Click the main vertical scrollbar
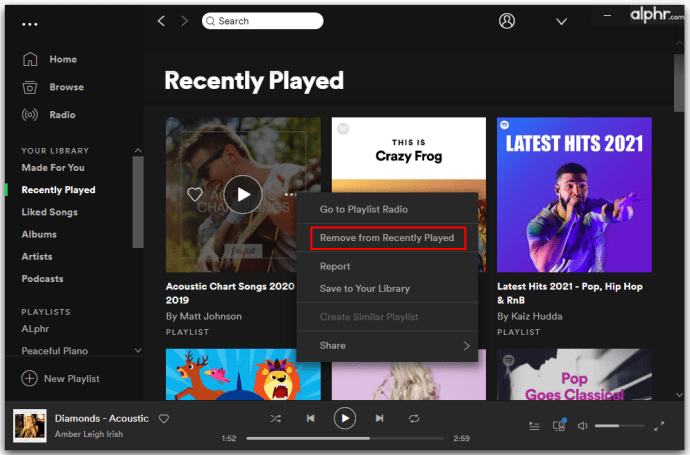 679,83
